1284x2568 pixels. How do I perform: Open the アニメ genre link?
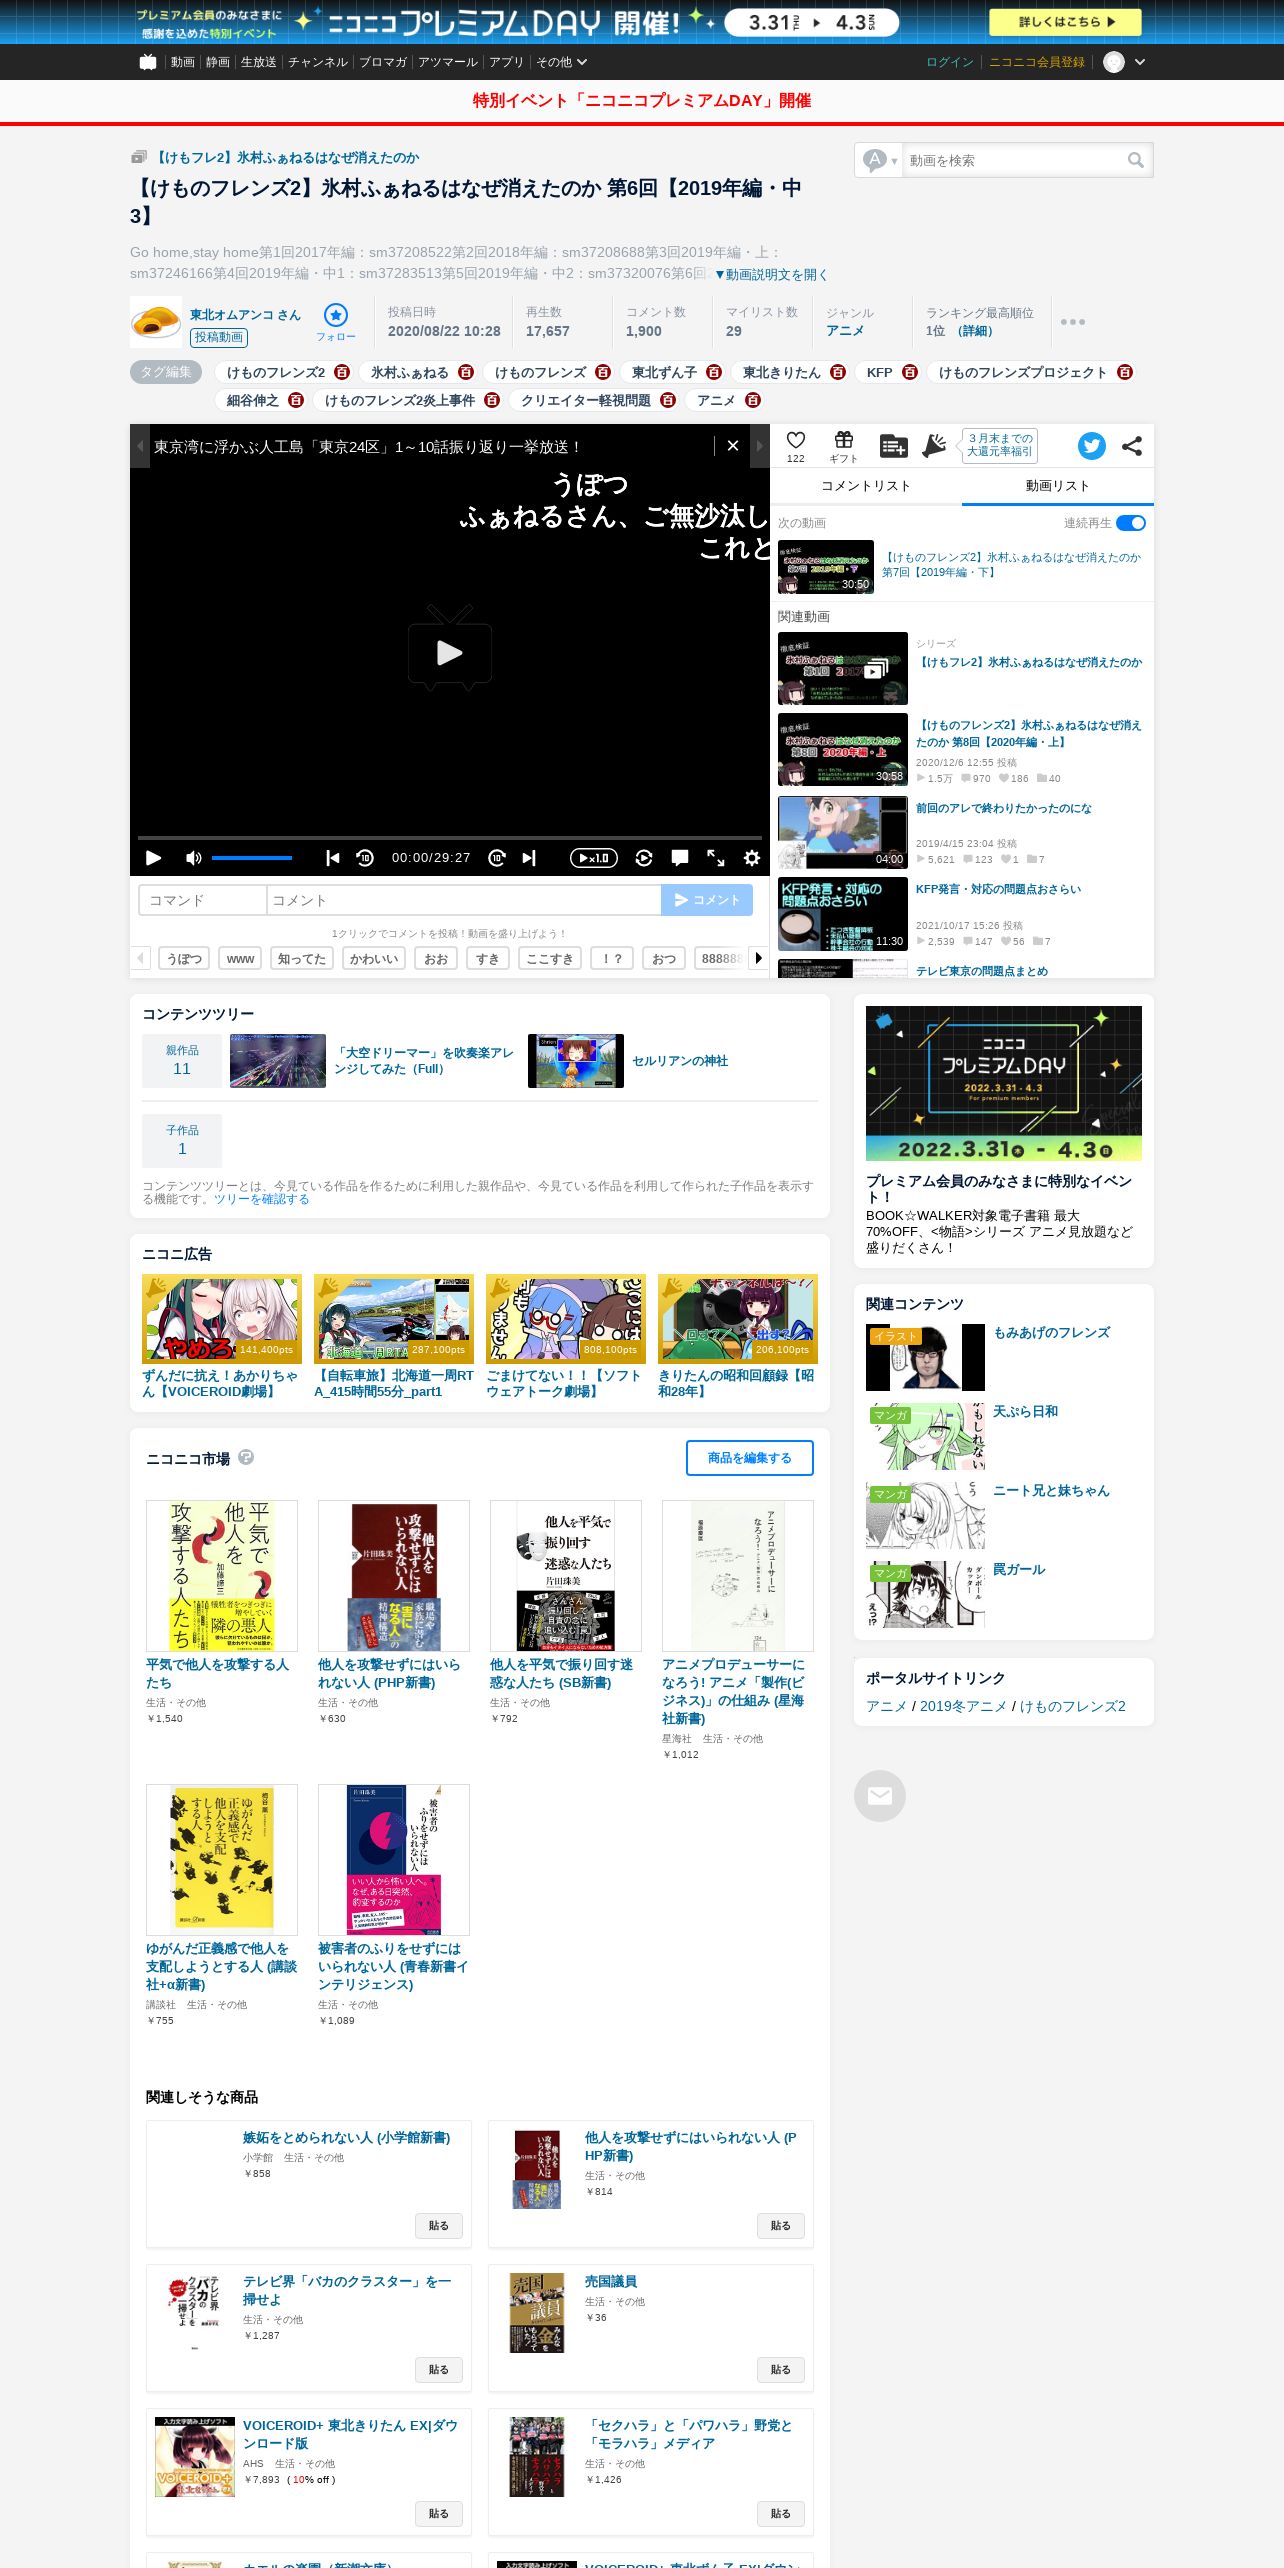pos(845,331)
